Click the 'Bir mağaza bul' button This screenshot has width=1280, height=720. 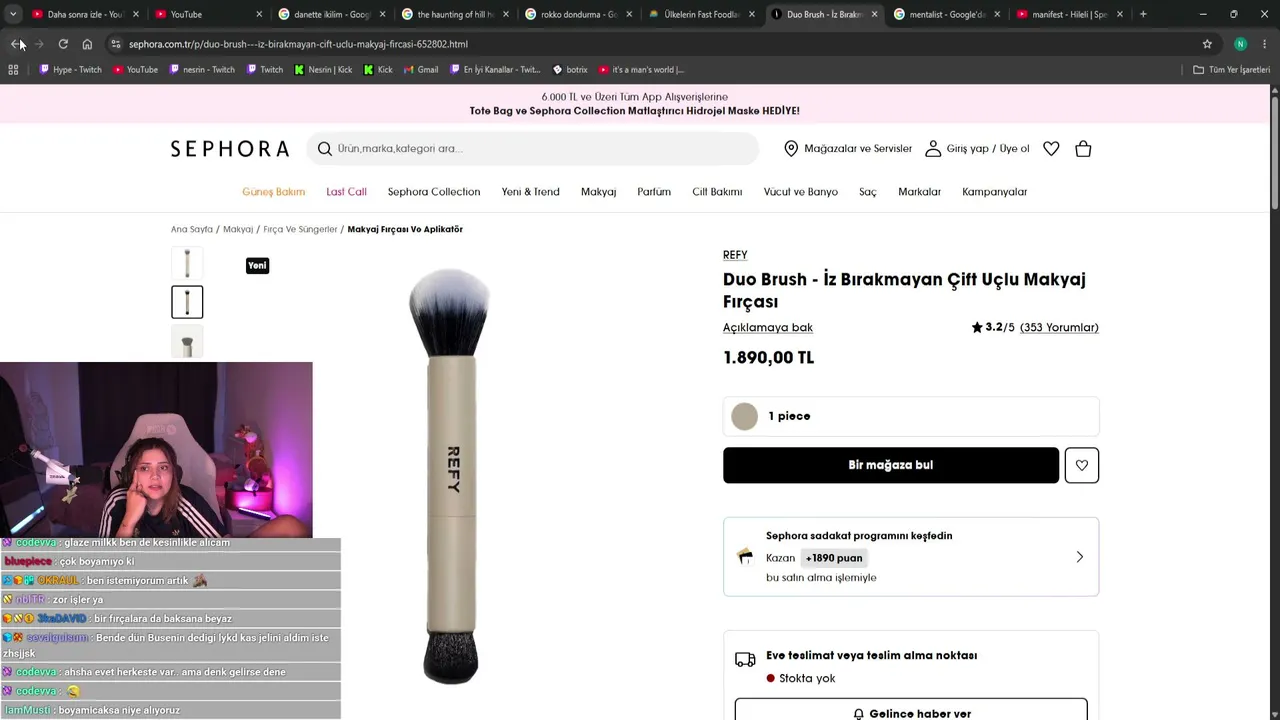[891, 465]
